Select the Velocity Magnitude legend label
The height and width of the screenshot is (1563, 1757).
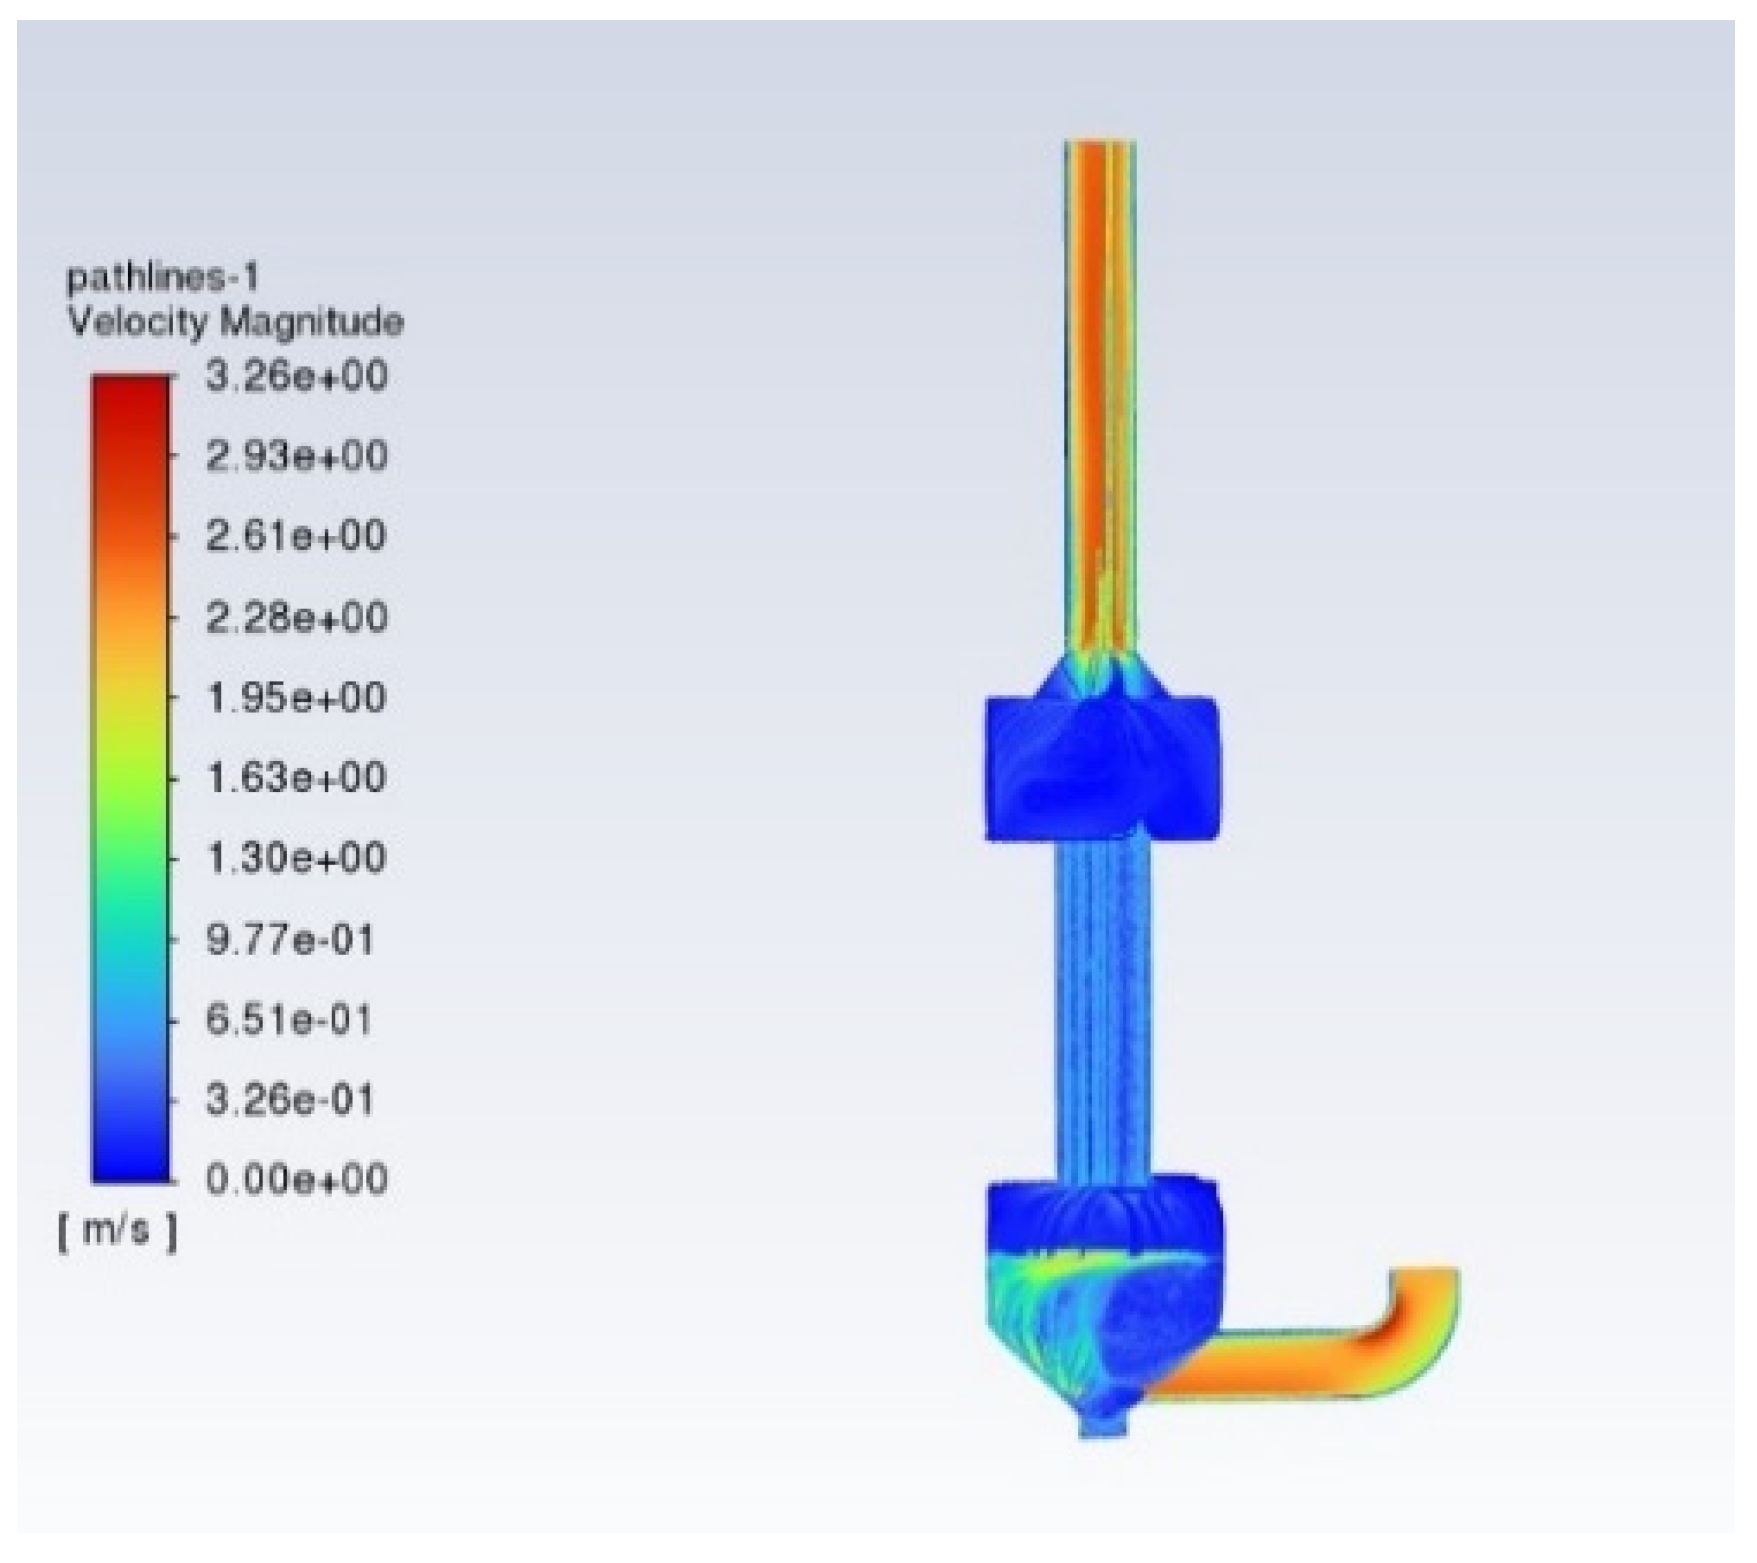click(235, 322)
